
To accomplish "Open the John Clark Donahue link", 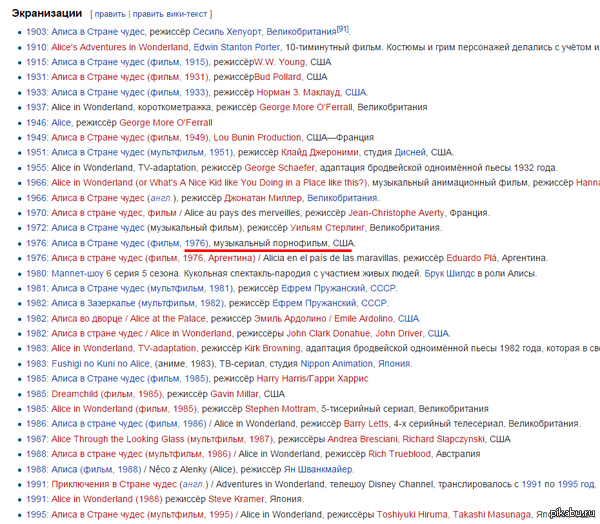I will pos(328,333).
